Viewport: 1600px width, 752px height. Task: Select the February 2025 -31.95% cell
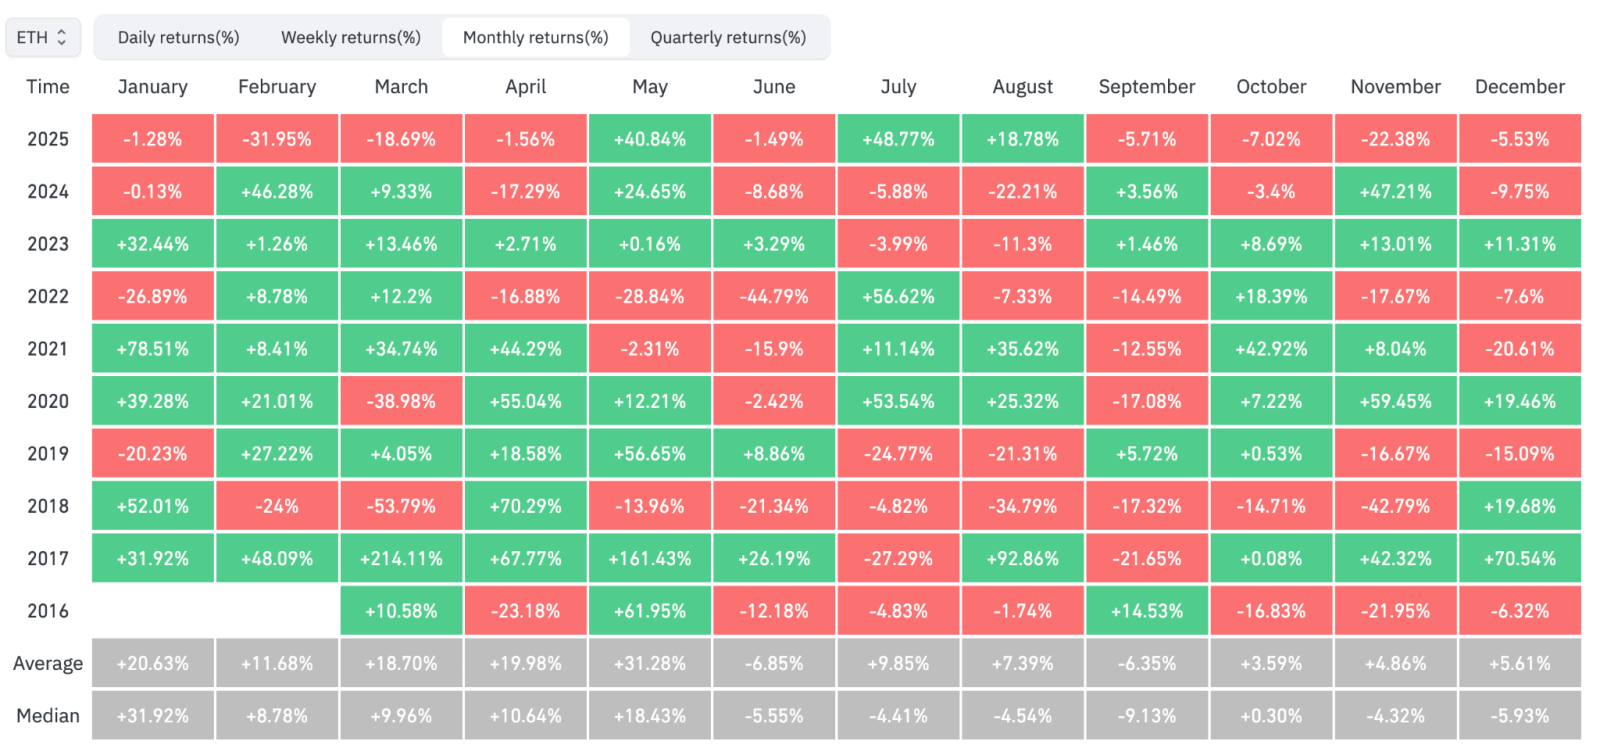(277, 140)
